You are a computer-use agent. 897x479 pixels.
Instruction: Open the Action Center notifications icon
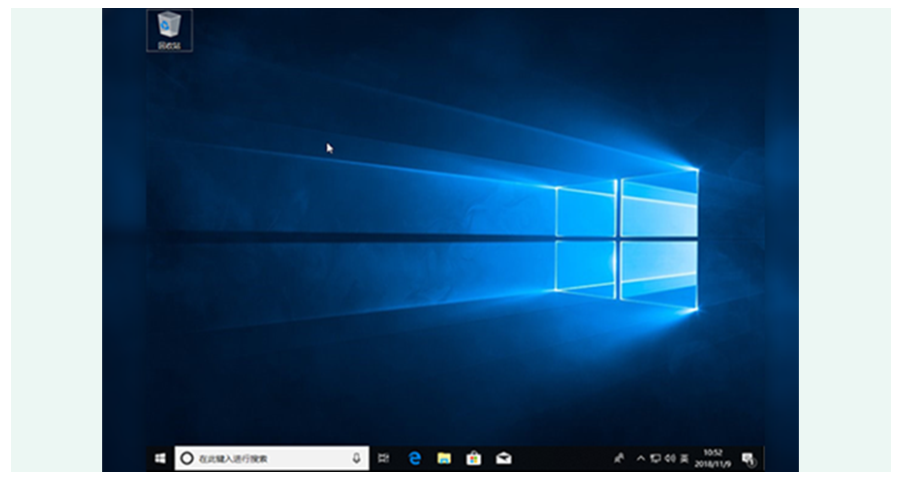pyautogui.click(x=748, y=459)
